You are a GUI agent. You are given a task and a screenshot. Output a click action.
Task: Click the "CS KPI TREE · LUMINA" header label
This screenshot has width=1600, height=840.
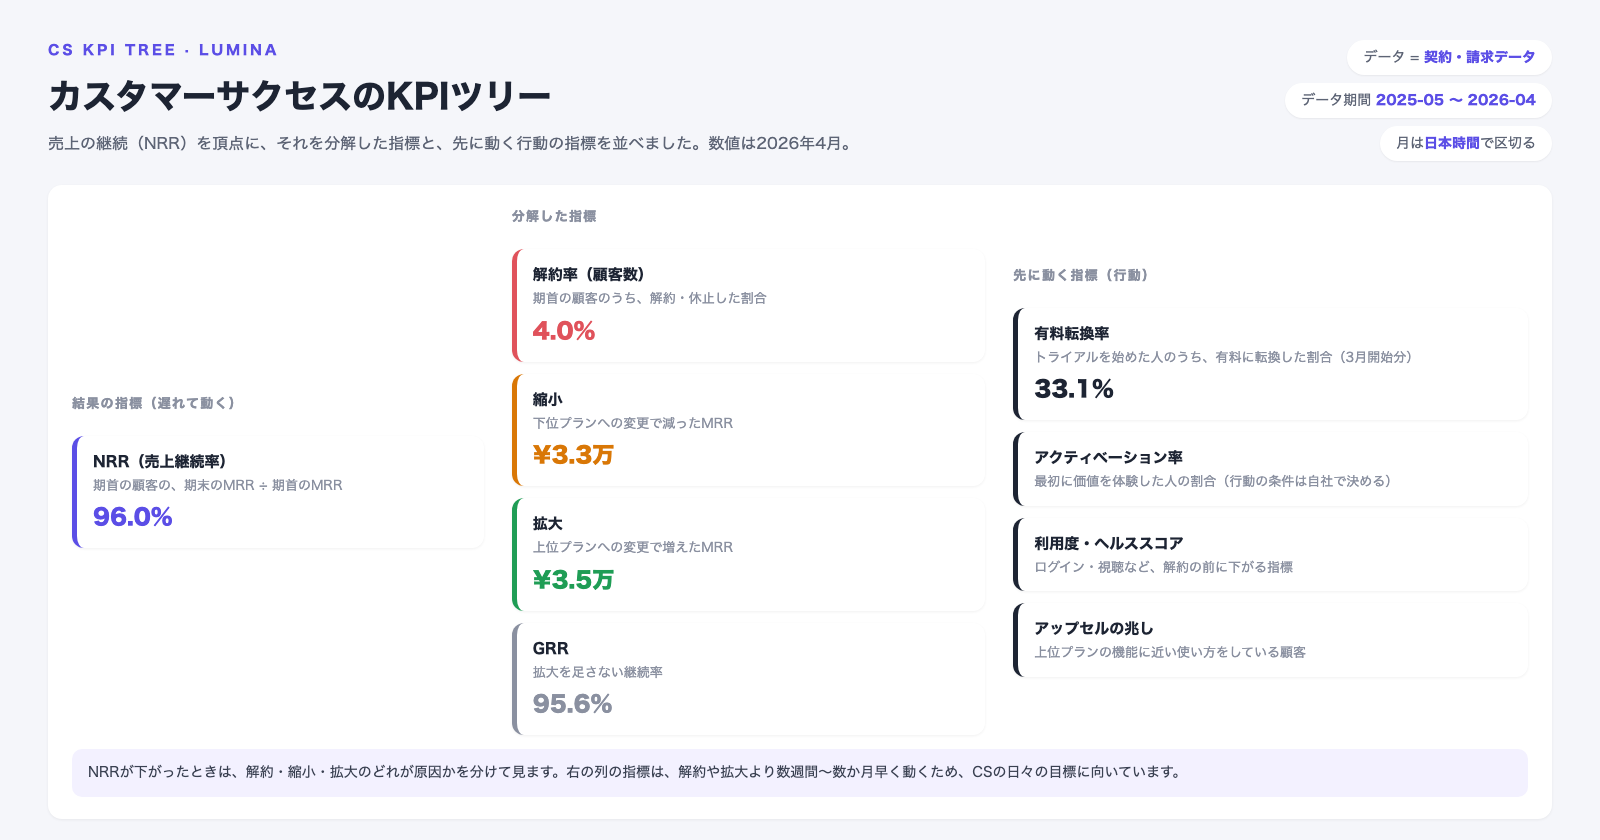[163, 50]
